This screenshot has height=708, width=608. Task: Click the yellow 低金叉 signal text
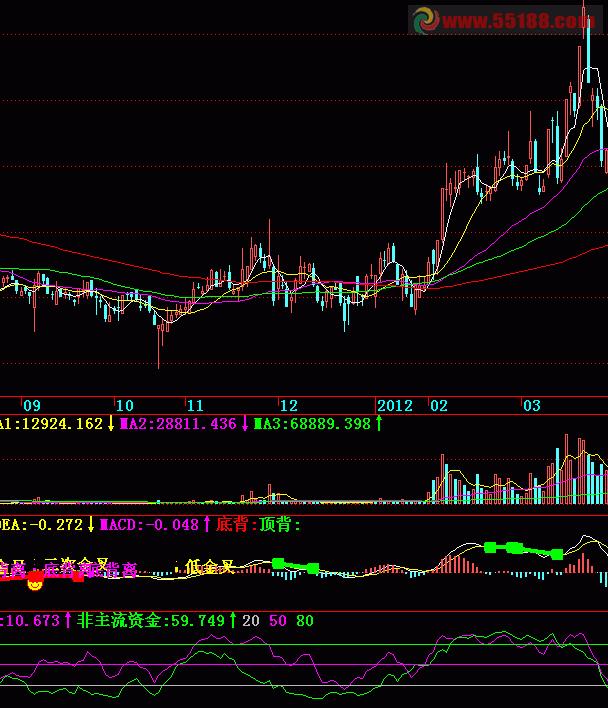pos(209,566)
